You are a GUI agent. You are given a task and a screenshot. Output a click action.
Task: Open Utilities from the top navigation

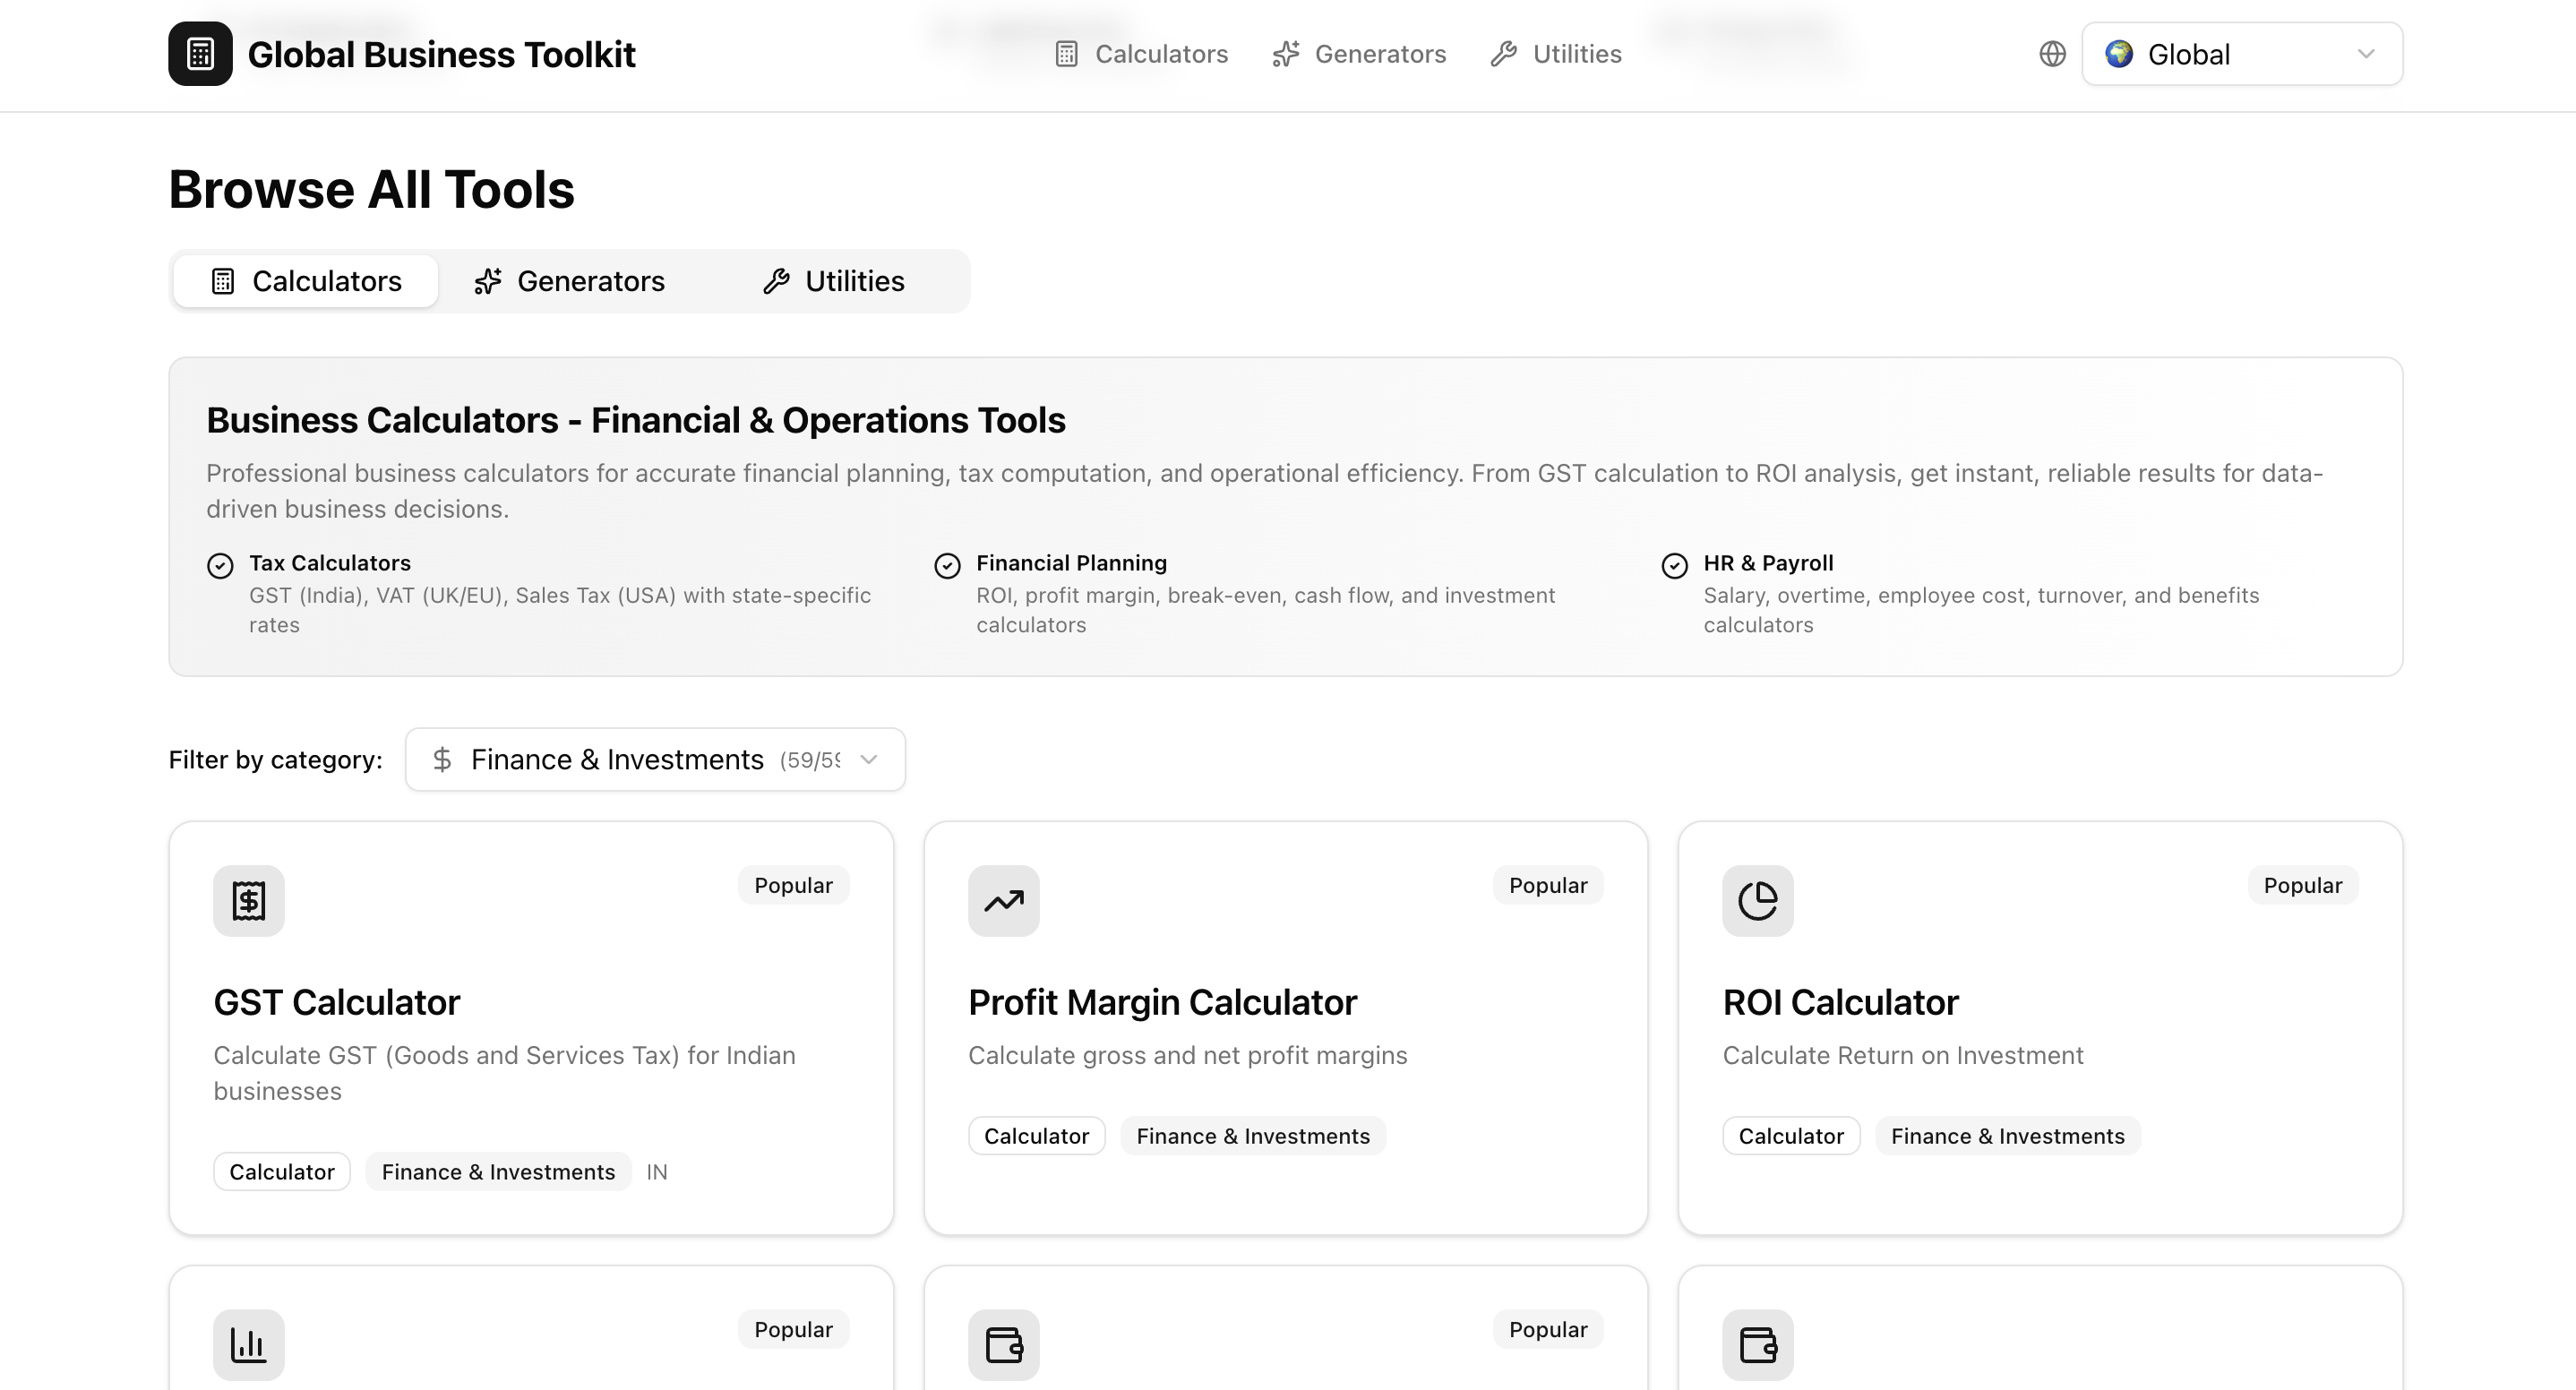(x=1556, y=54)
